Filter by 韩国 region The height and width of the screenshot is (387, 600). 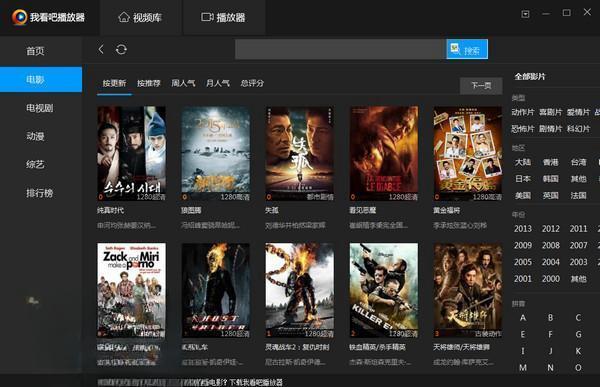pyautogui.click(x=551, y=179)
